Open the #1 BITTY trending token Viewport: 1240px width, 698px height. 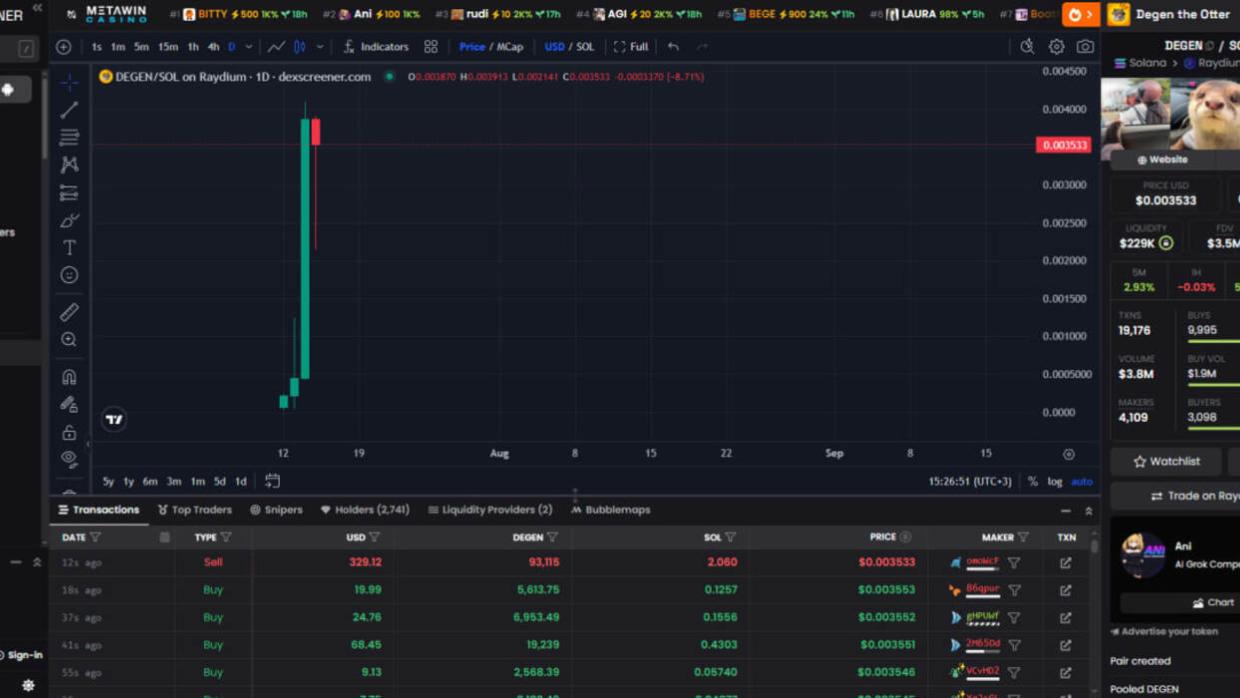tap(238, 14)
